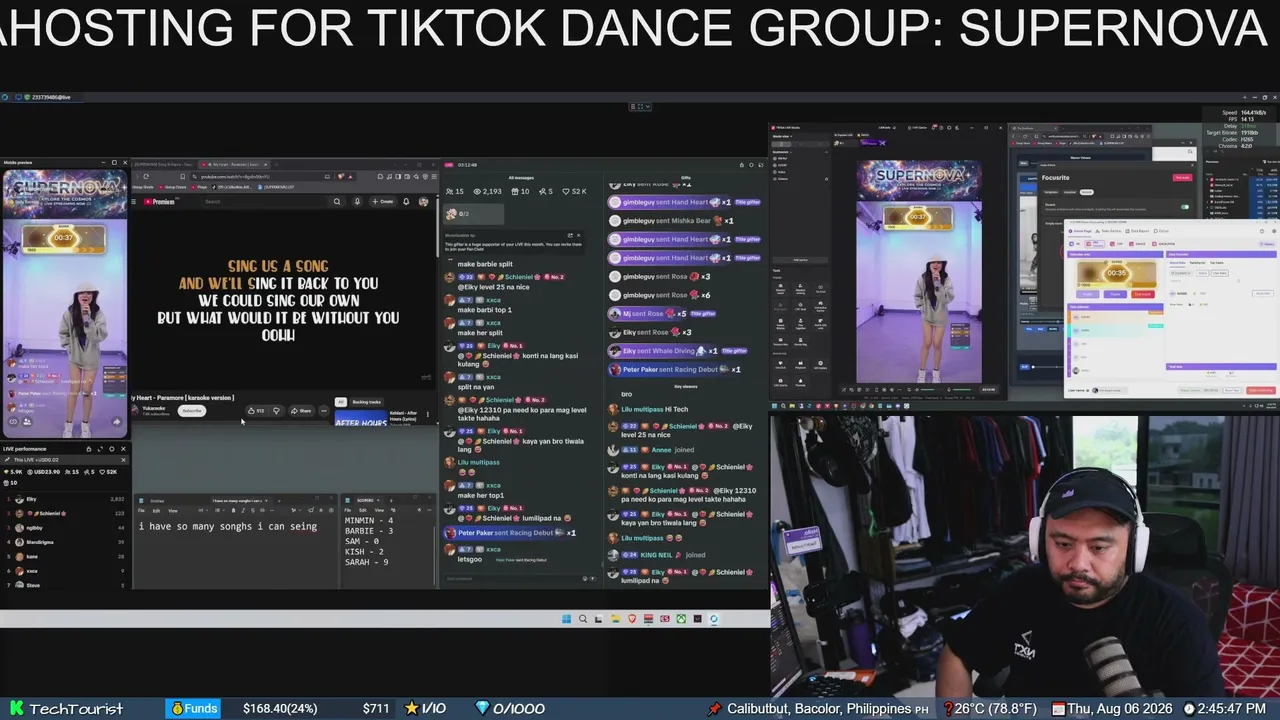Image resolution: width=1280 pixels, height=720 pixels.
Task: Close the This LIVE earnings banner
Action: [x=121, y=460]
